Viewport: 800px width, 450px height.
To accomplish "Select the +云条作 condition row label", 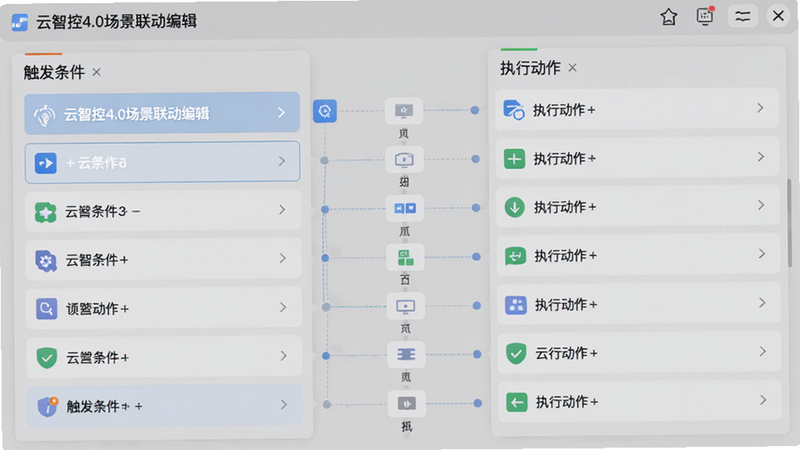I will click(x=96, y=163).
